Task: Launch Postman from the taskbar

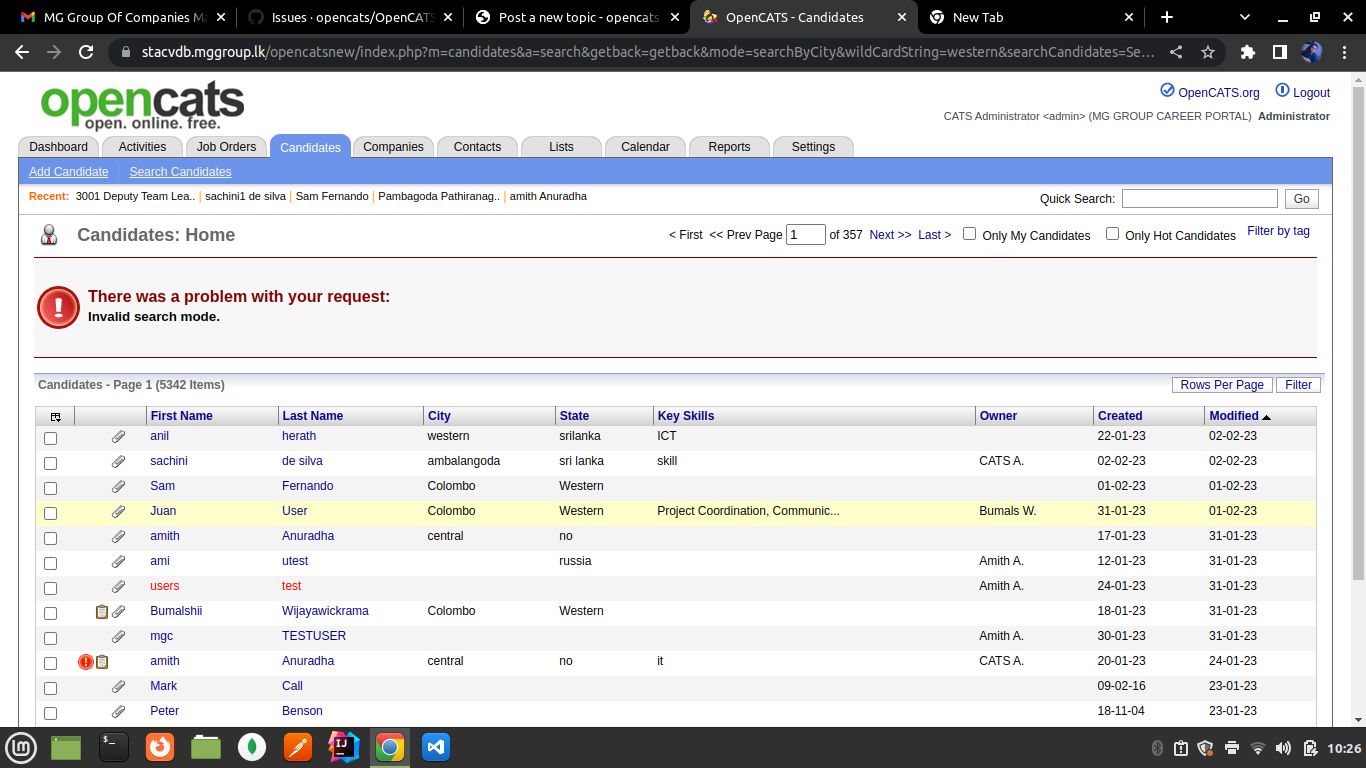Action: [x=298, y=747]
